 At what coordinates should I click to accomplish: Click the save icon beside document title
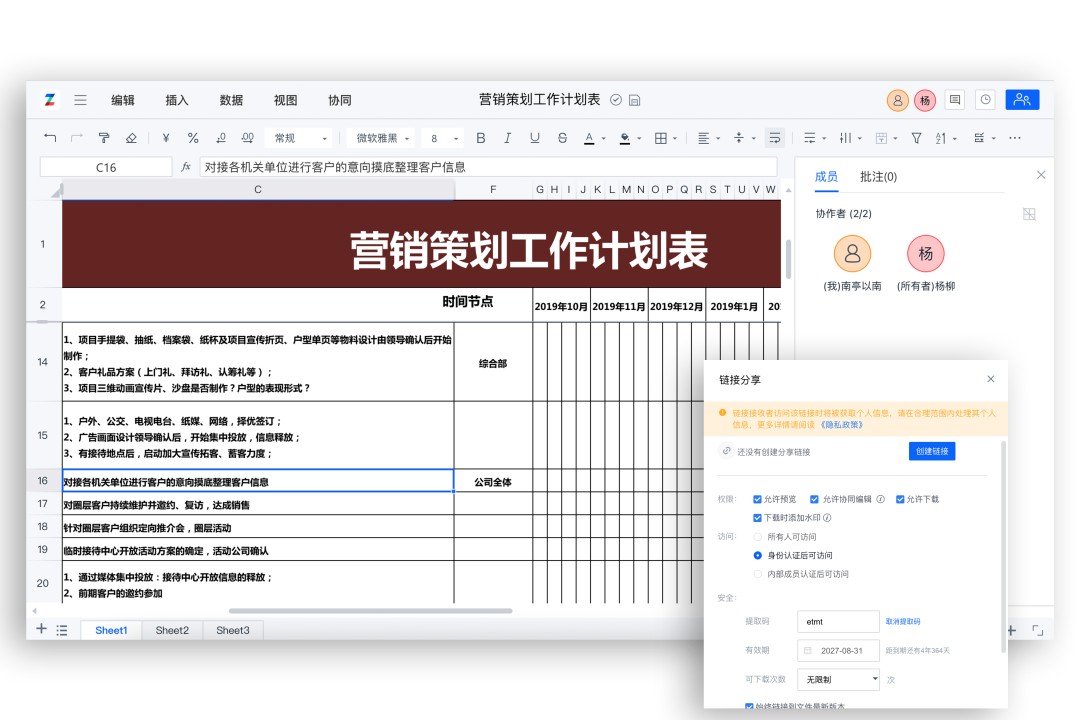click(x=634, y=101)
